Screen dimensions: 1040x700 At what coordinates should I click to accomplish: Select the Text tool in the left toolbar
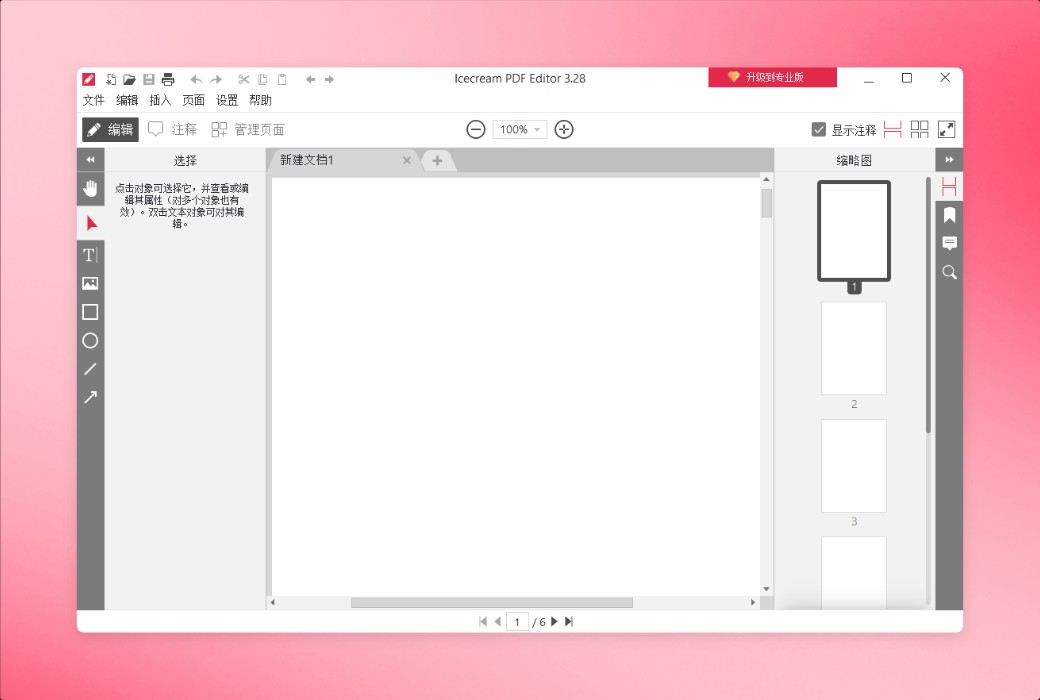(x=90, y=255)
